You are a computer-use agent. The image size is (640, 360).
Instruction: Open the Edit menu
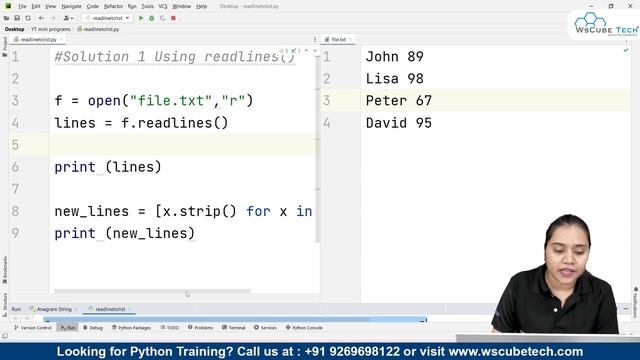(36, 7)
